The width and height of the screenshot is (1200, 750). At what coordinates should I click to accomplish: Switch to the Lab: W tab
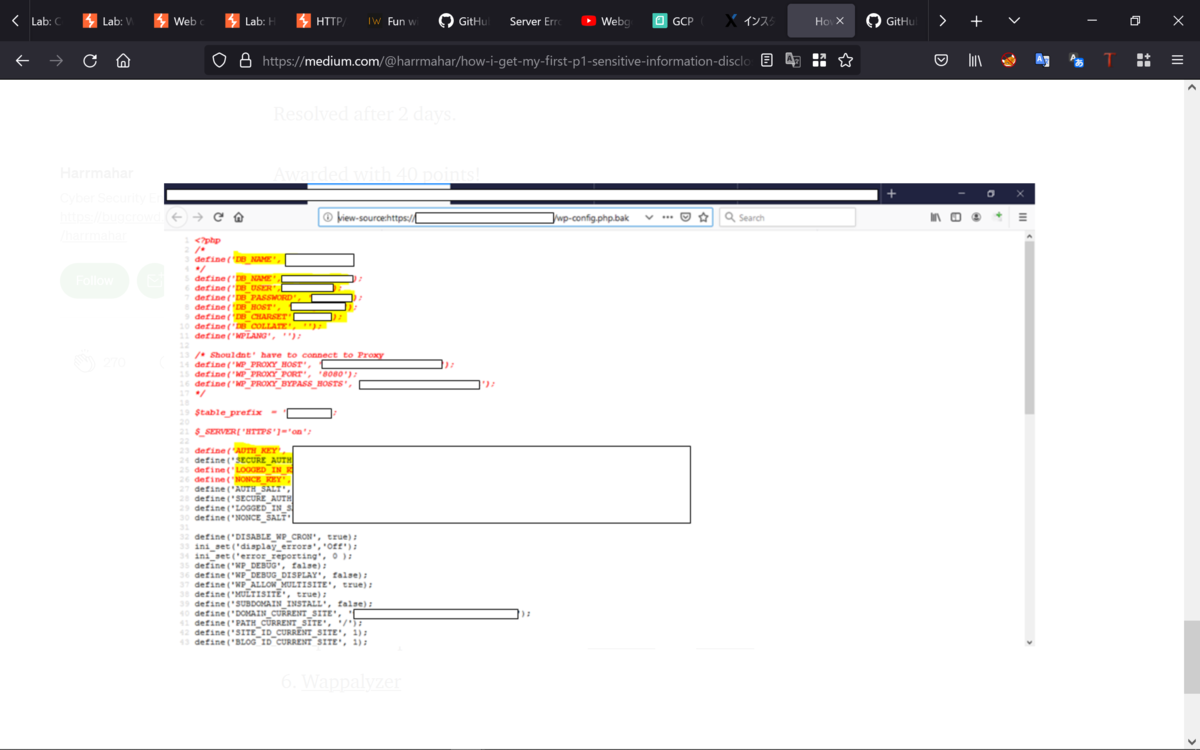[107, 21]
